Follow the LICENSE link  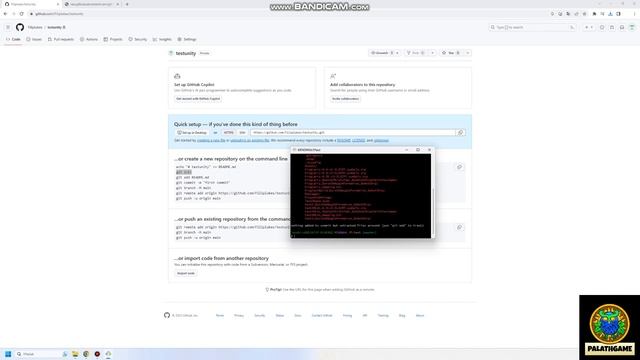click(x=358, y=140)
